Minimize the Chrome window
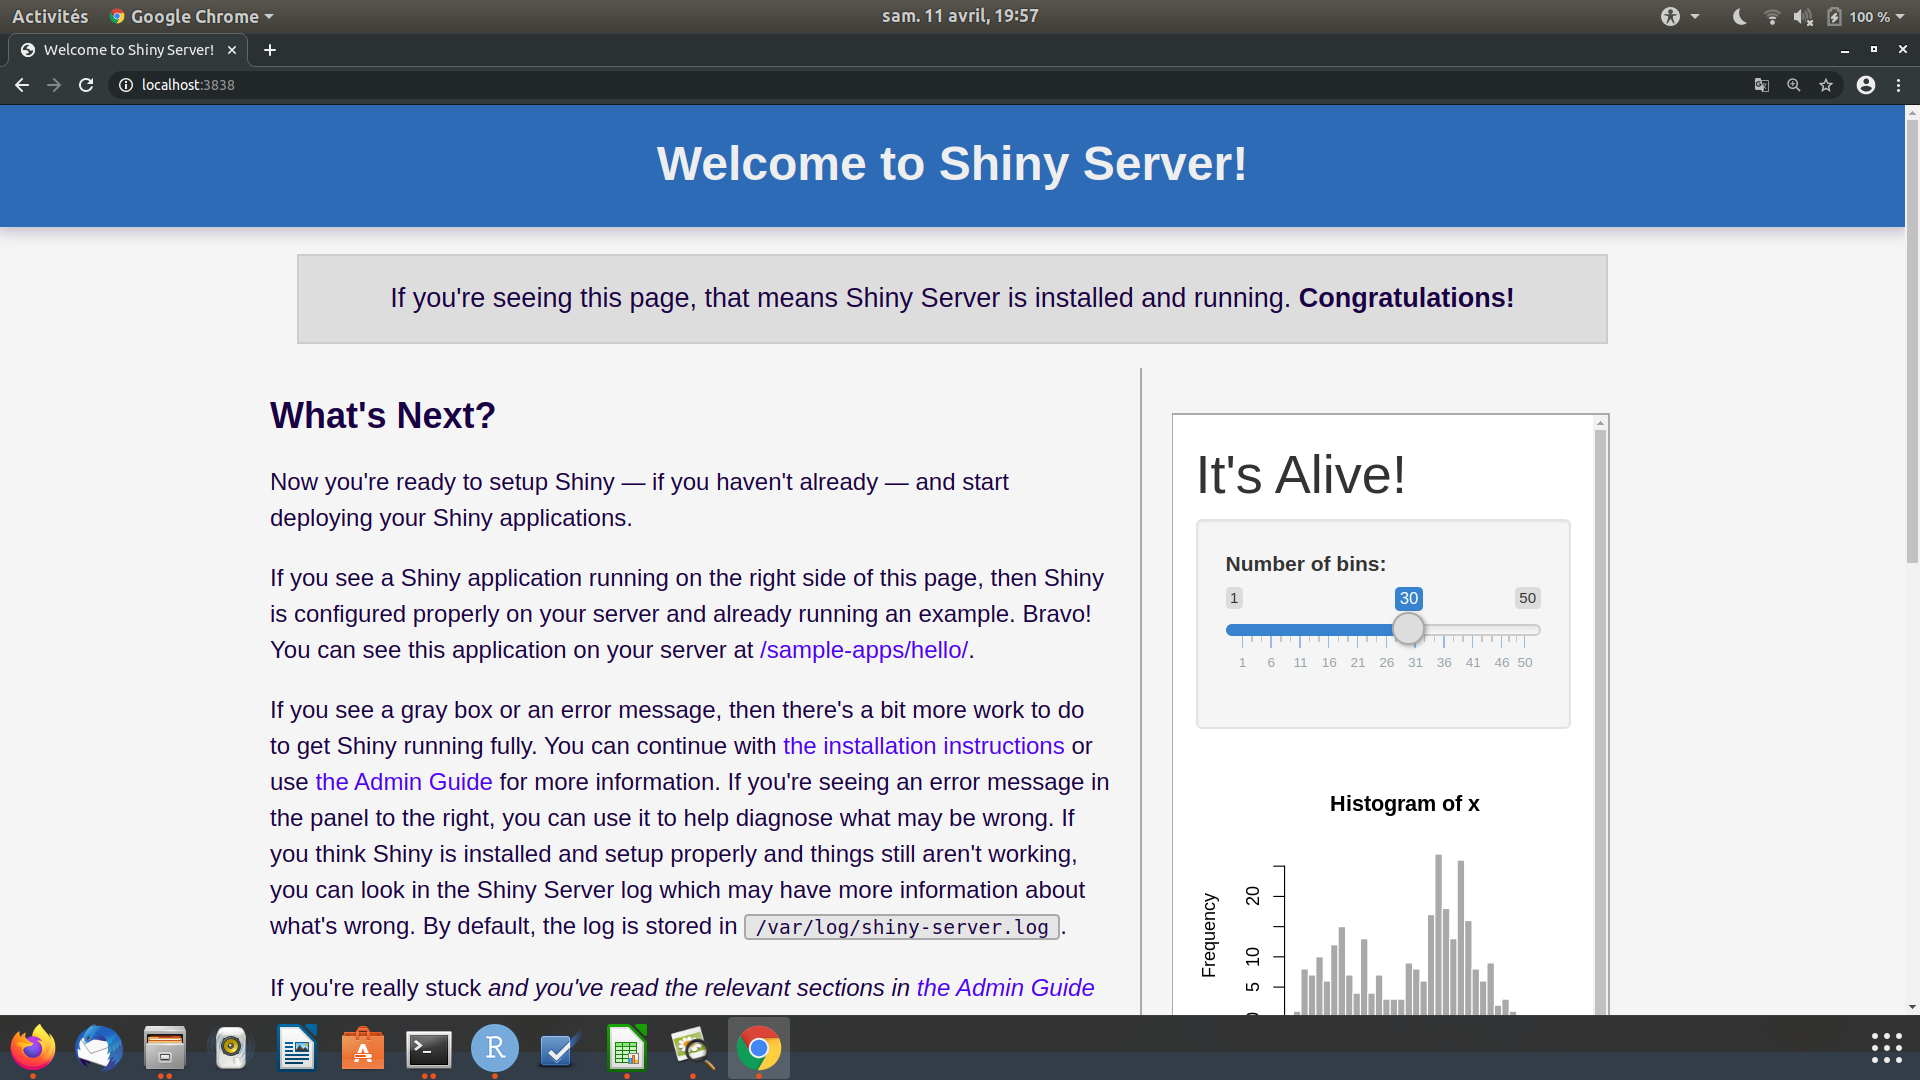 point(1845,50)
